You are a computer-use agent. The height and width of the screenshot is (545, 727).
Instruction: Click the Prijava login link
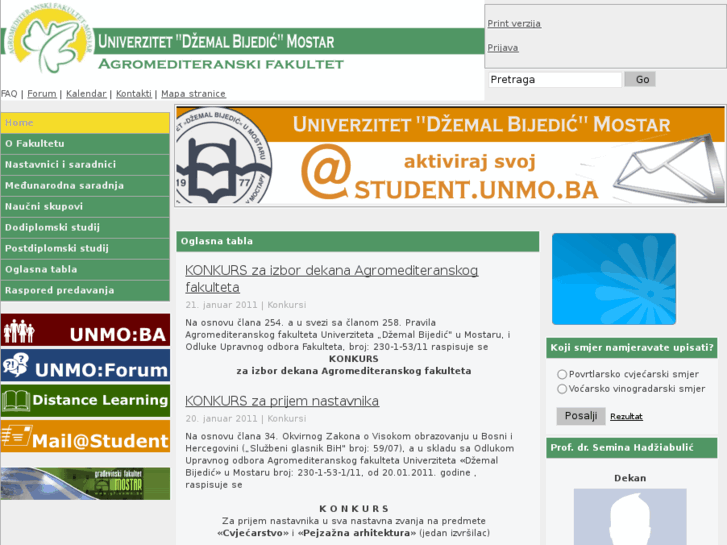[x=503, y=48]
